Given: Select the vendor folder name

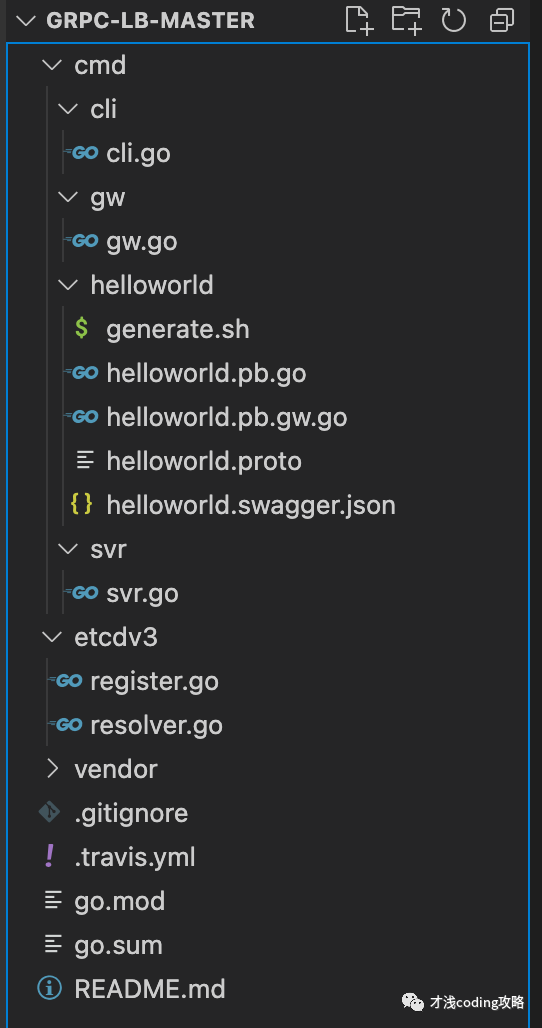Looking at the screenshot, I should coord(116,769).
